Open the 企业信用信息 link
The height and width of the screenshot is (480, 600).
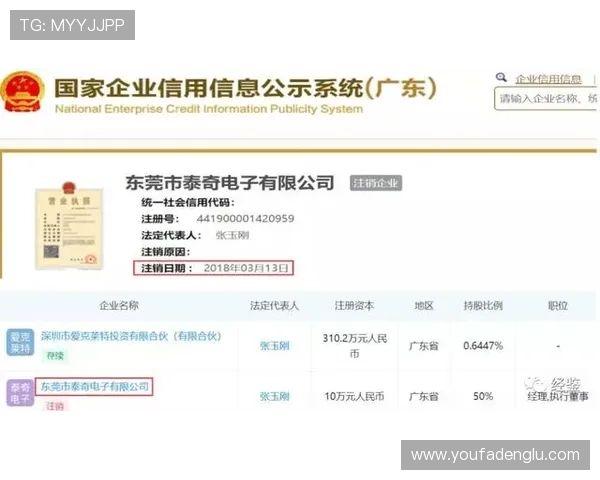tap(548, 79)
